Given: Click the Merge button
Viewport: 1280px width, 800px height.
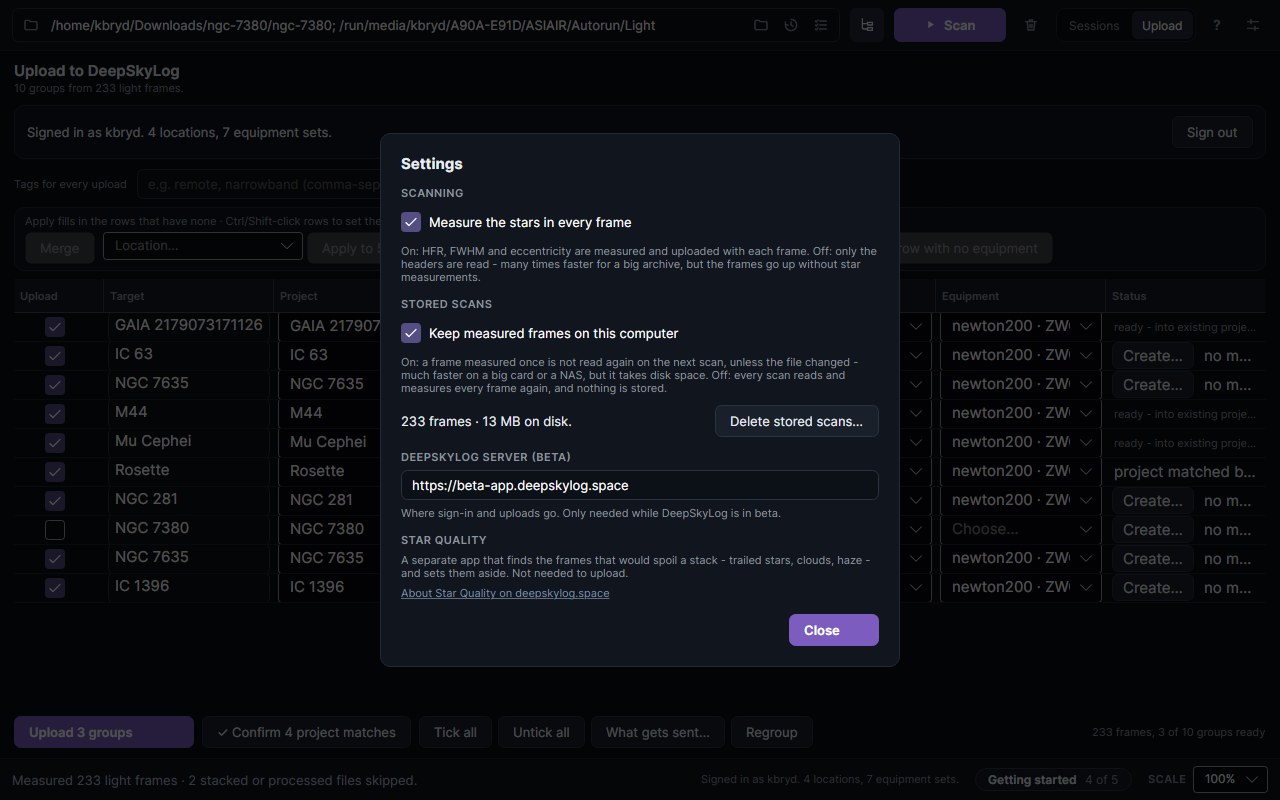Looking at the screenshot, I should pyautogui.click(x=59, y=248).
